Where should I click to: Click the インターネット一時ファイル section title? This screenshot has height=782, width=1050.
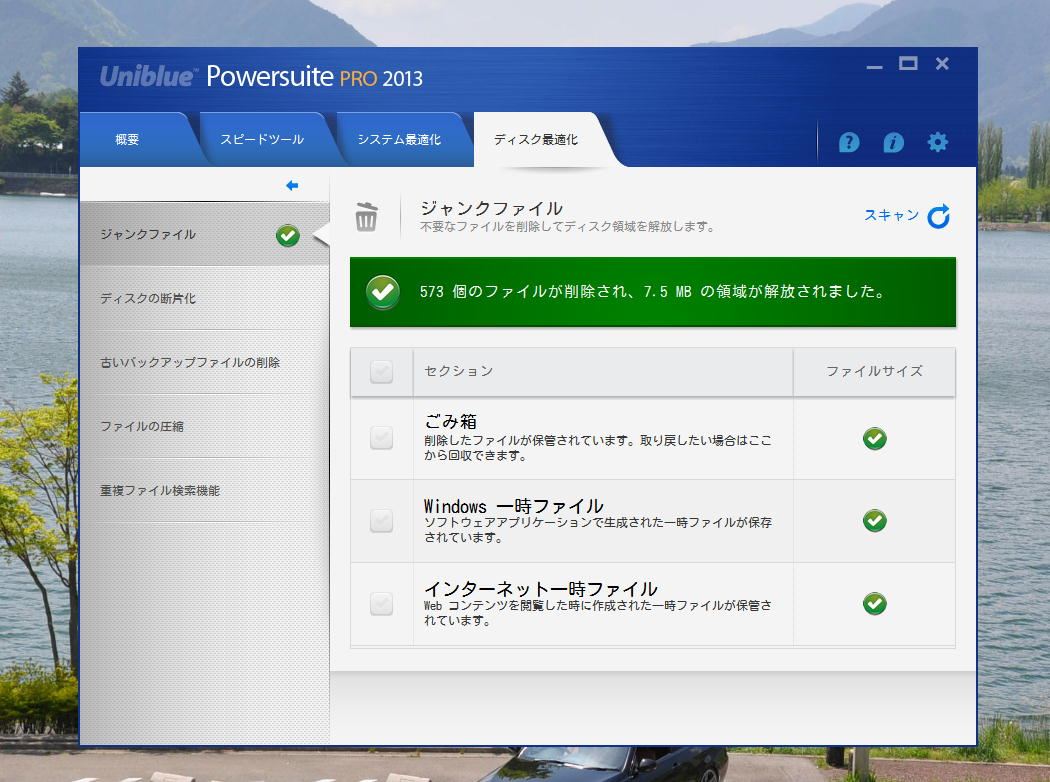coord(541,589)
